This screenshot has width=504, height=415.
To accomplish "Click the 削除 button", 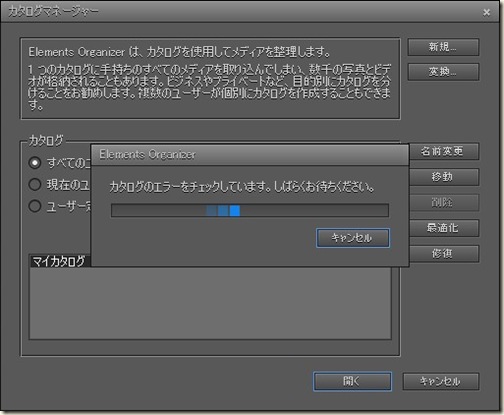I will click(x=444, y=202).
